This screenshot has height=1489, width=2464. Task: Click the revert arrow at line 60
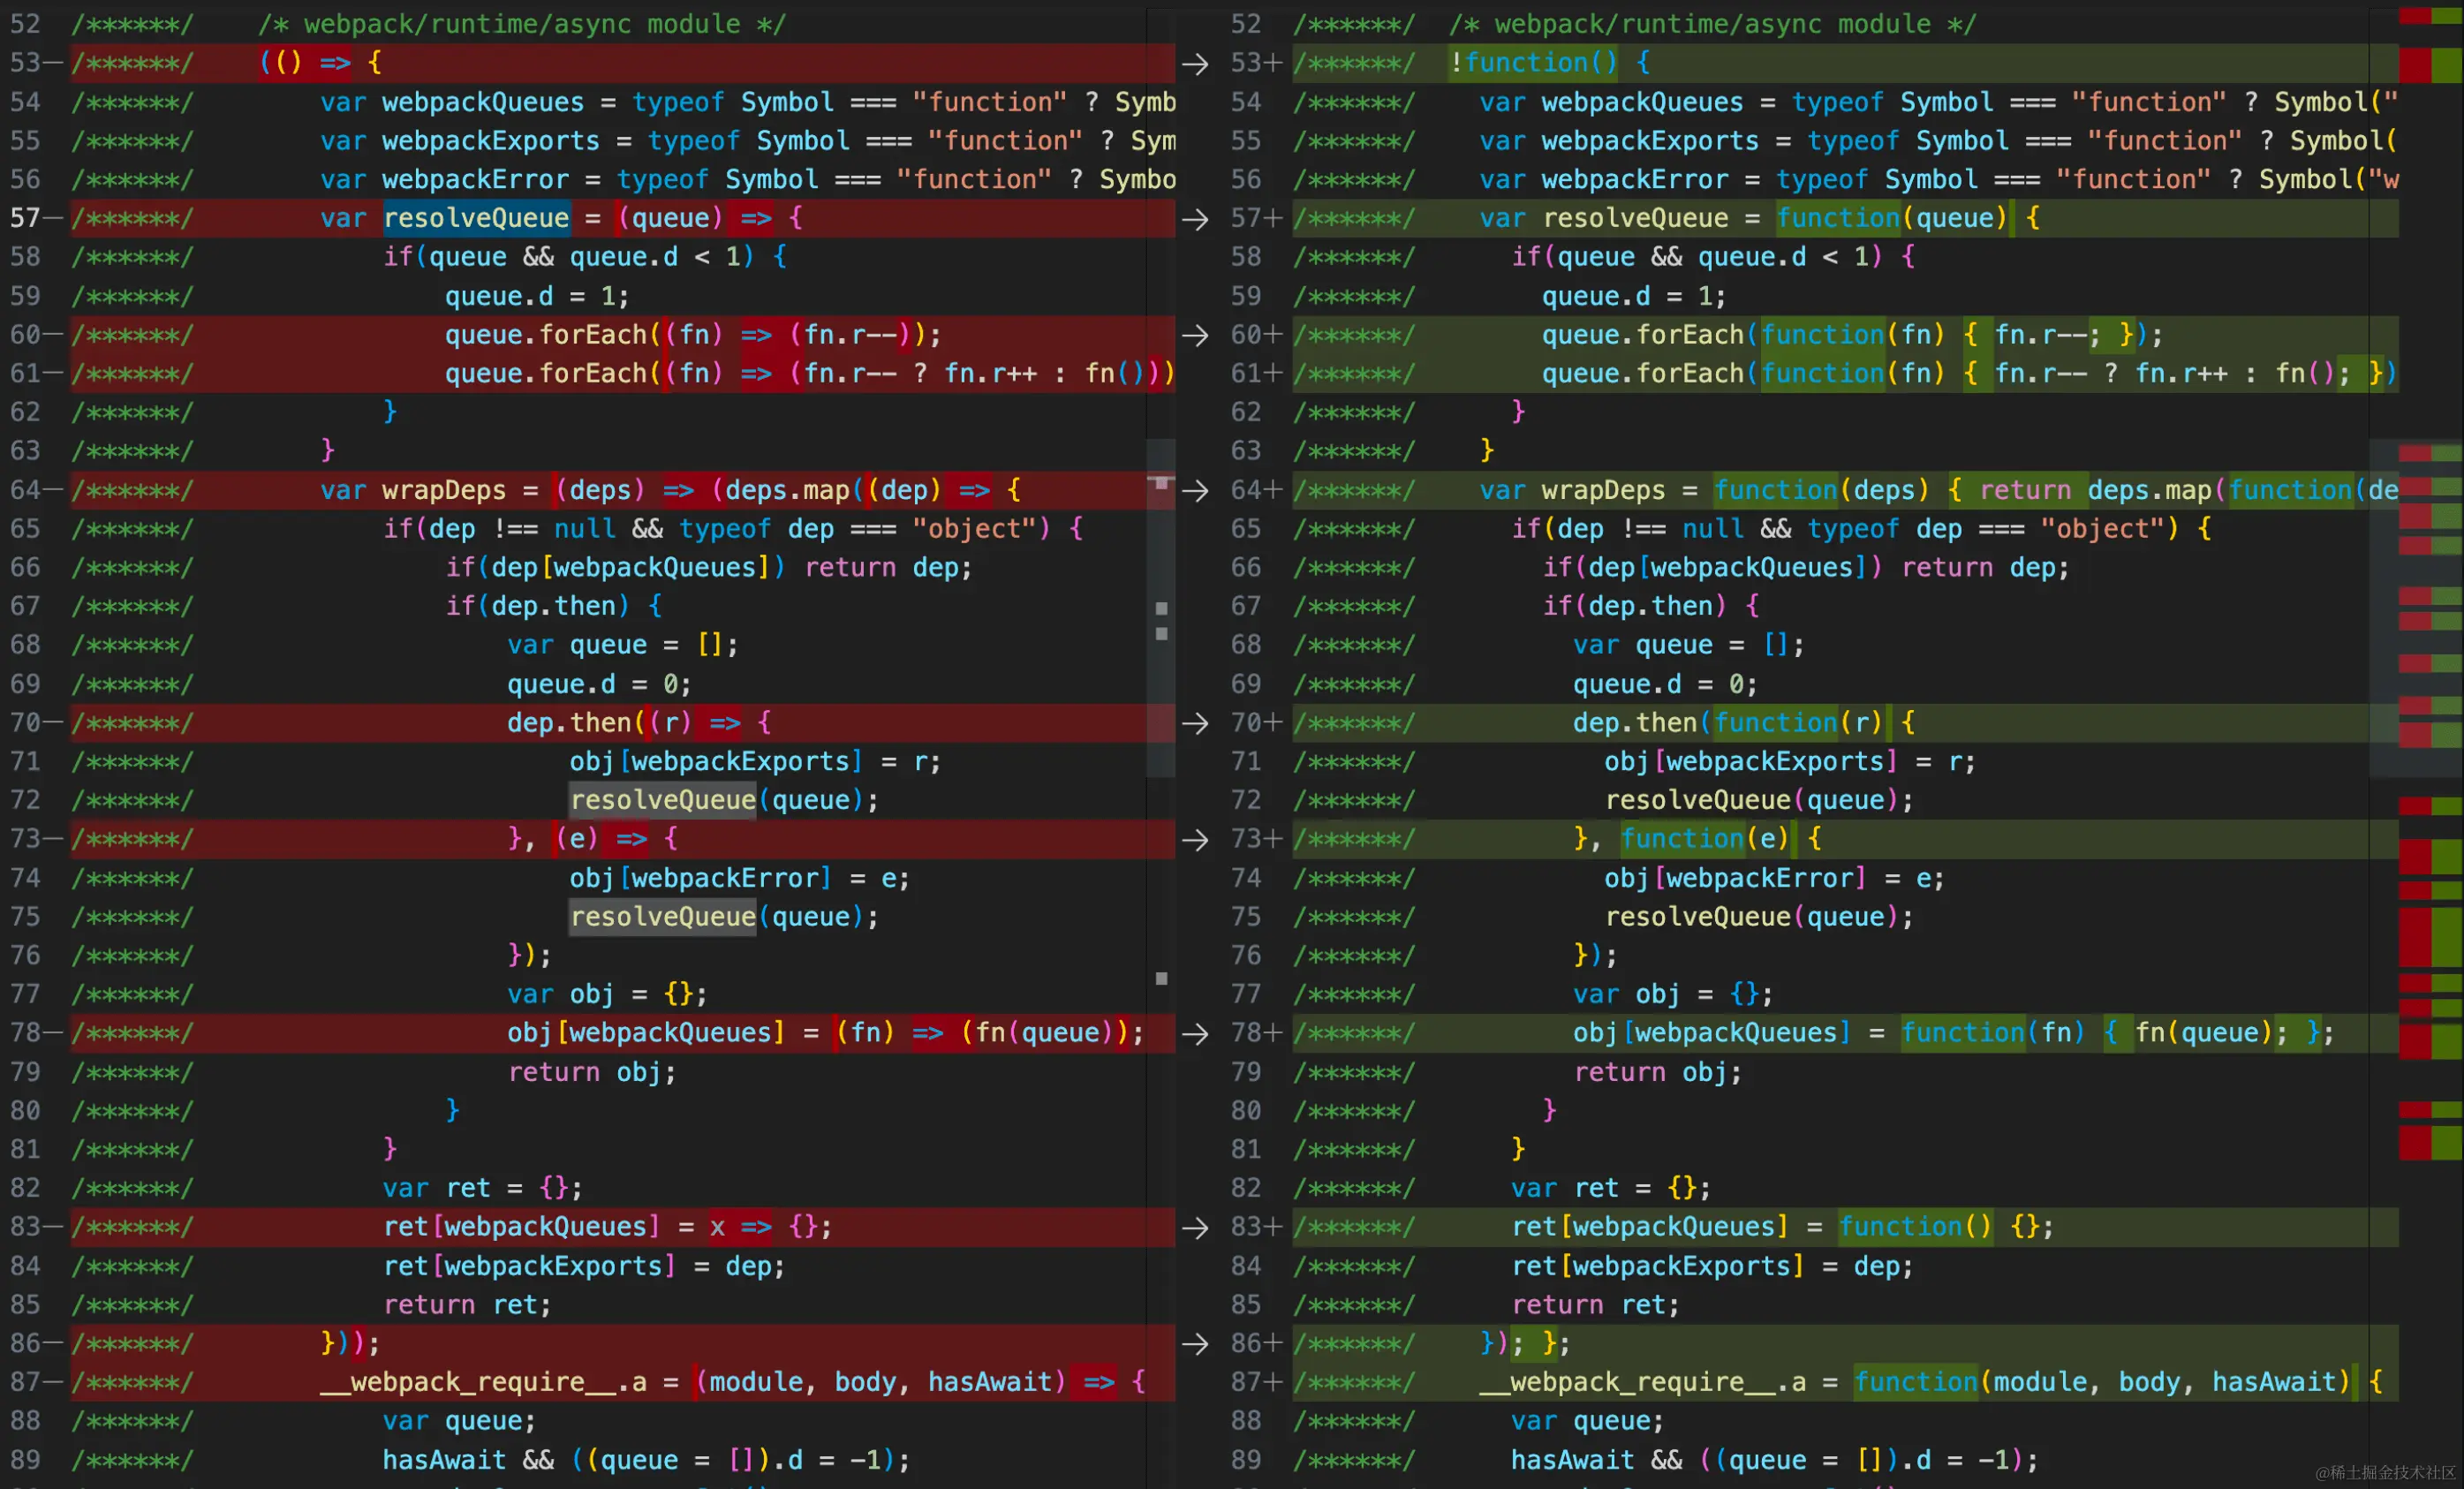(x=1195, y=335)
